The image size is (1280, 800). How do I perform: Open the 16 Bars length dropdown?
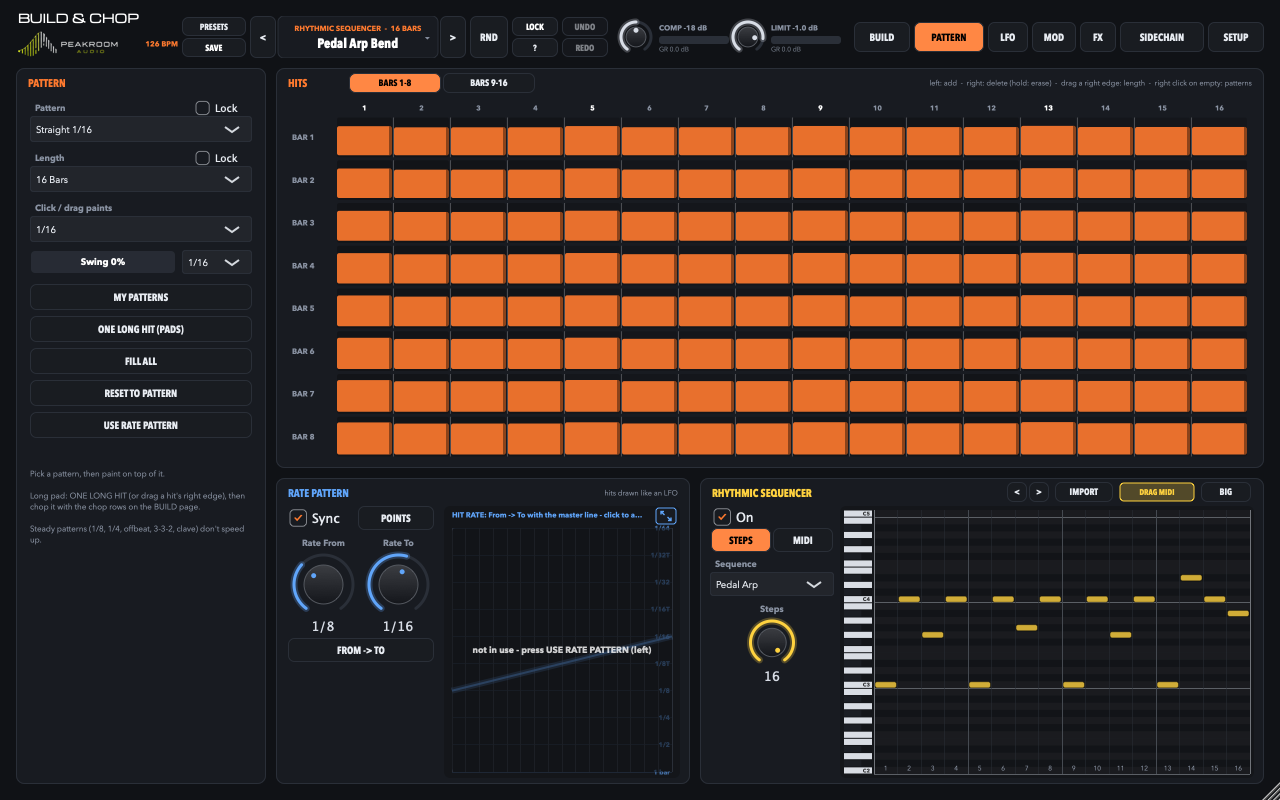pyautogui.click(x=141, y=179)
